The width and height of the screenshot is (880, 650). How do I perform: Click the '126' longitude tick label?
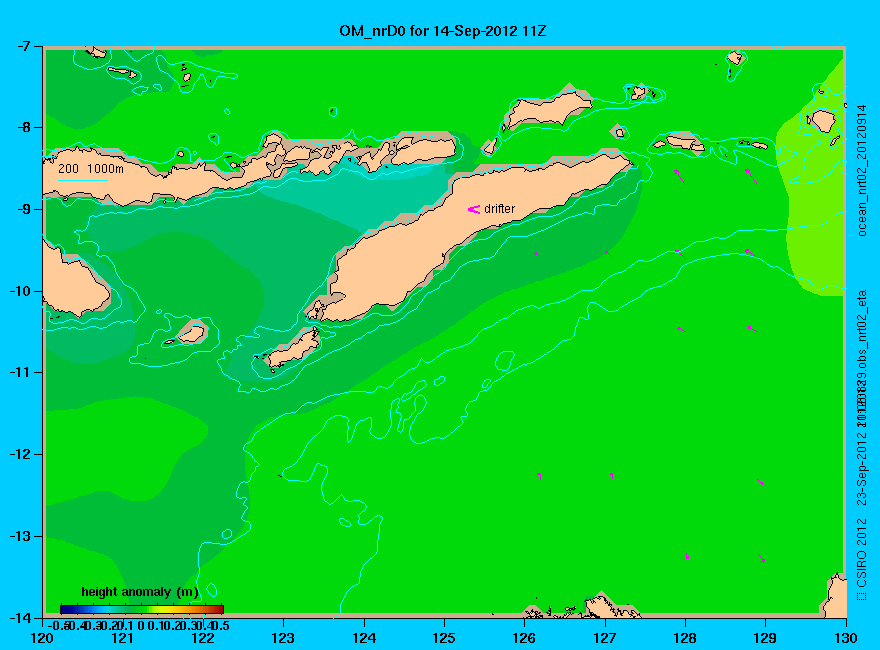[525, 638]
